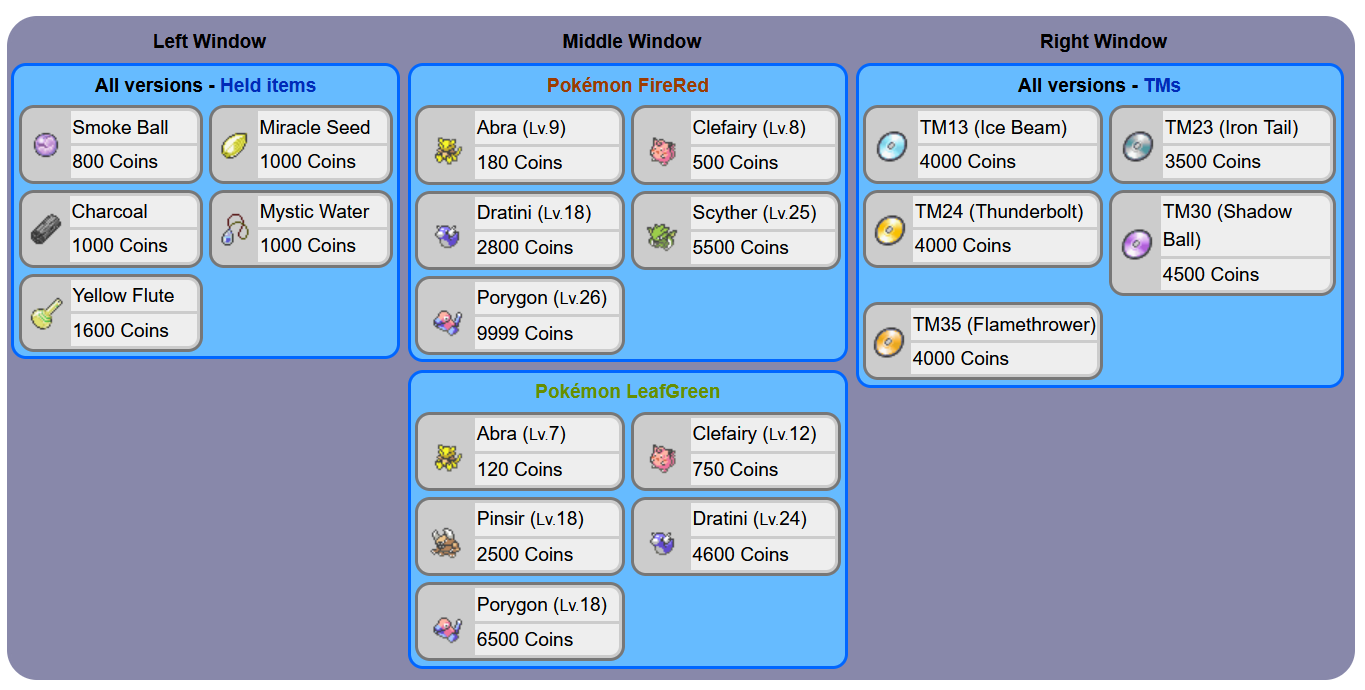Open the Scyther (Lv.25) link

coord(755,212)
